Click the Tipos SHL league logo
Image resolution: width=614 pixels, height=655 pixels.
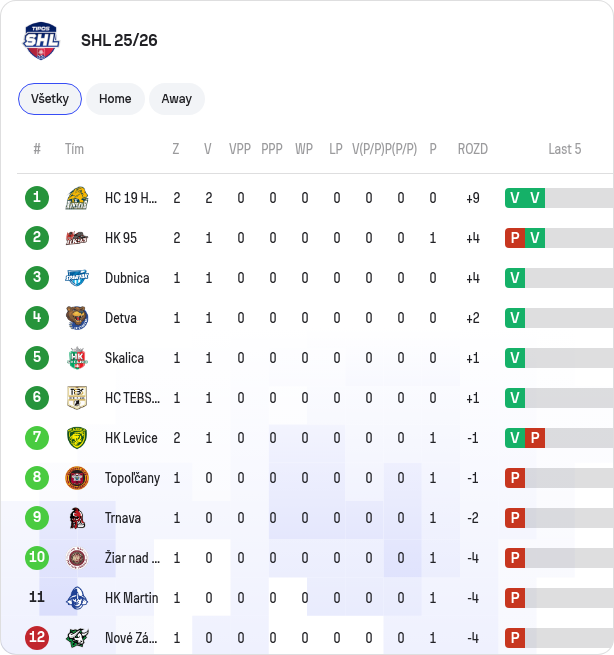(x=41, y=41)
